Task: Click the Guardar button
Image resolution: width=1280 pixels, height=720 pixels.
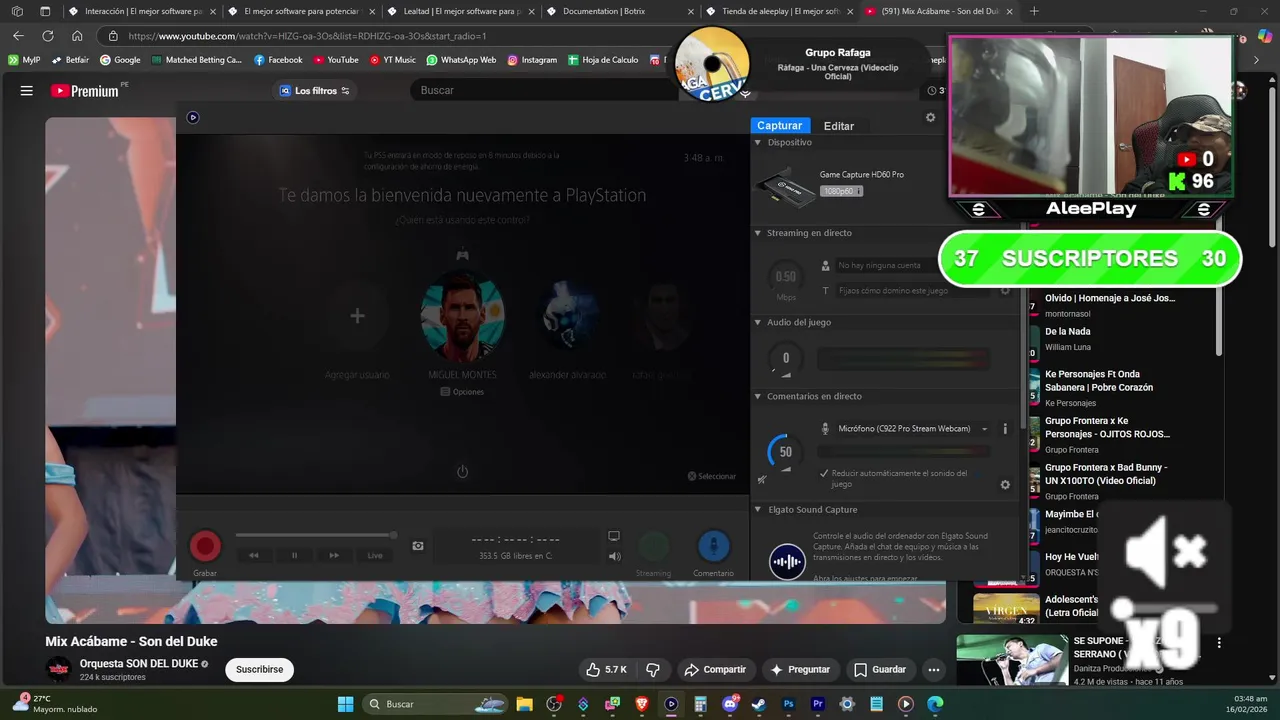Action: click(x=880, y=670)
